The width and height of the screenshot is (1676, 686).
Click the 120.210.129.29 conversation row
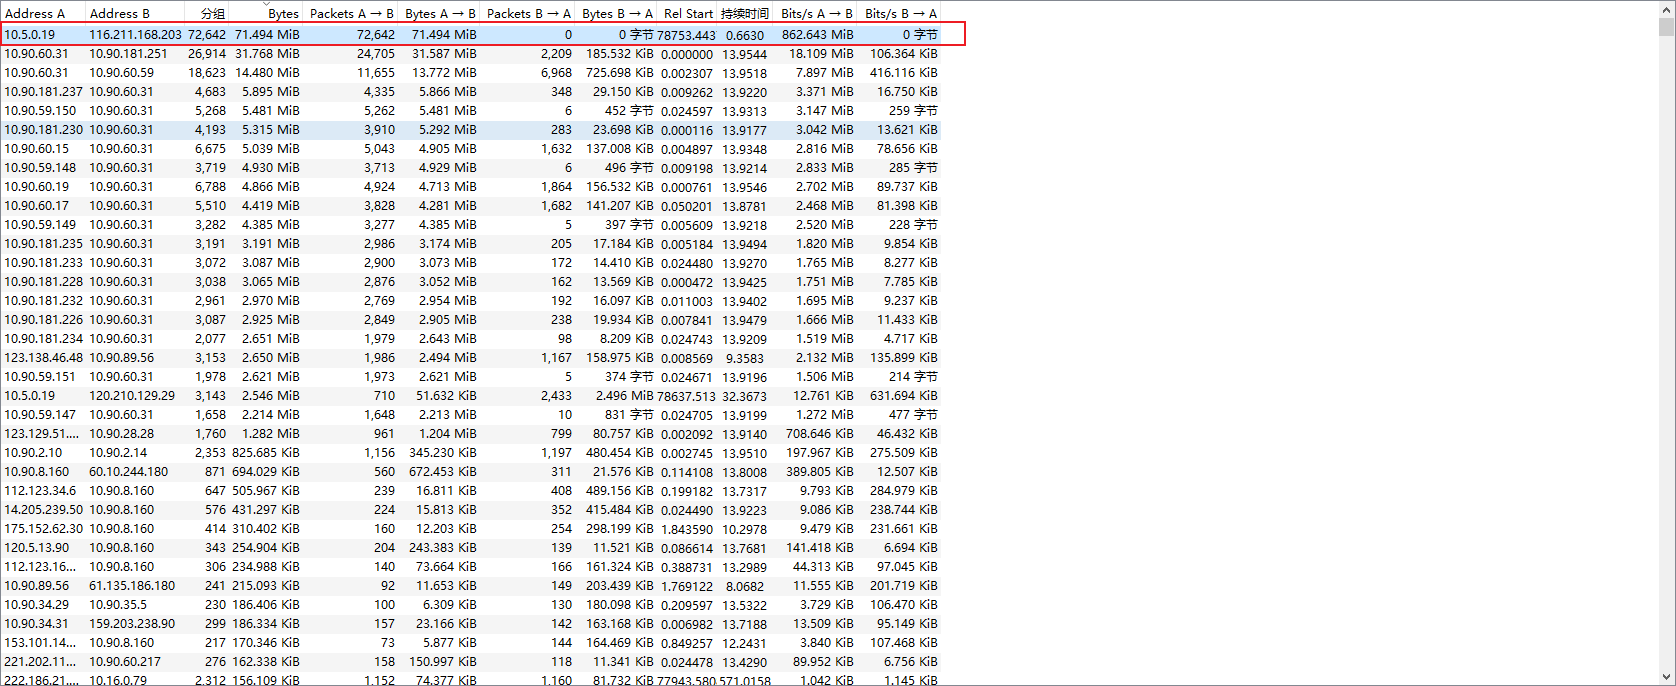pos(132,396)
